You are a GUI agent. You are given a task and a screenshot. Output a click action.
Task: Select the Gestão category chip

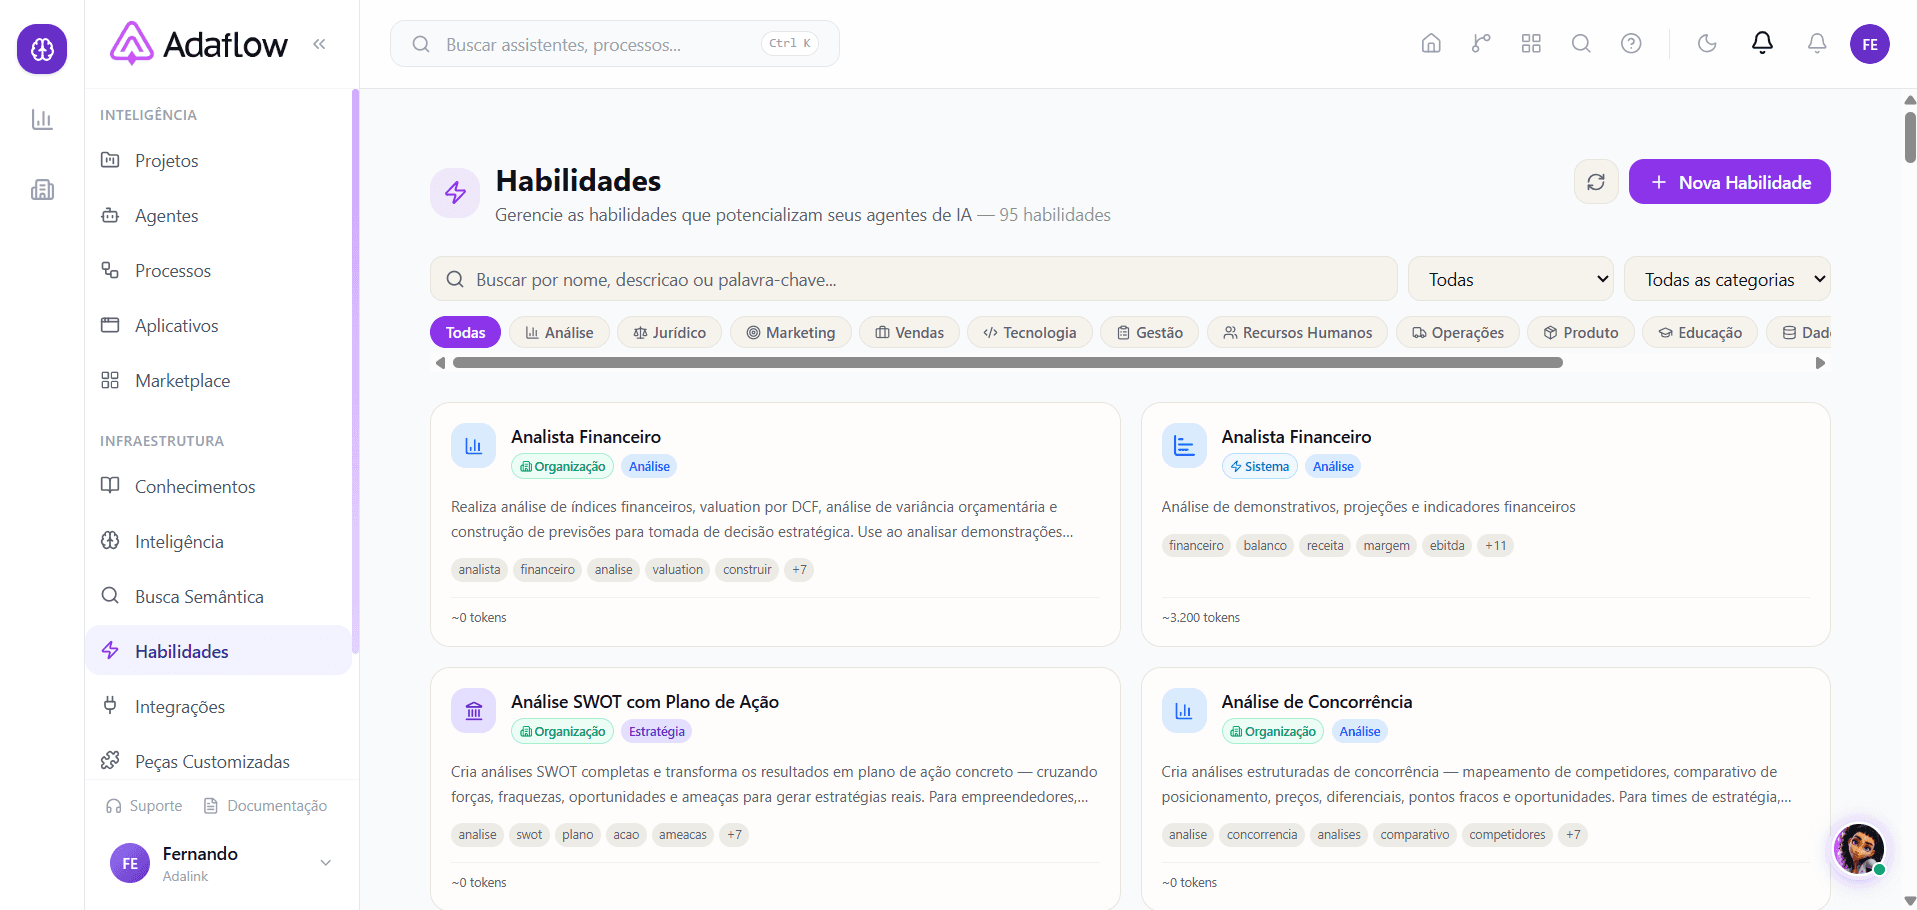pos(1149,333)
